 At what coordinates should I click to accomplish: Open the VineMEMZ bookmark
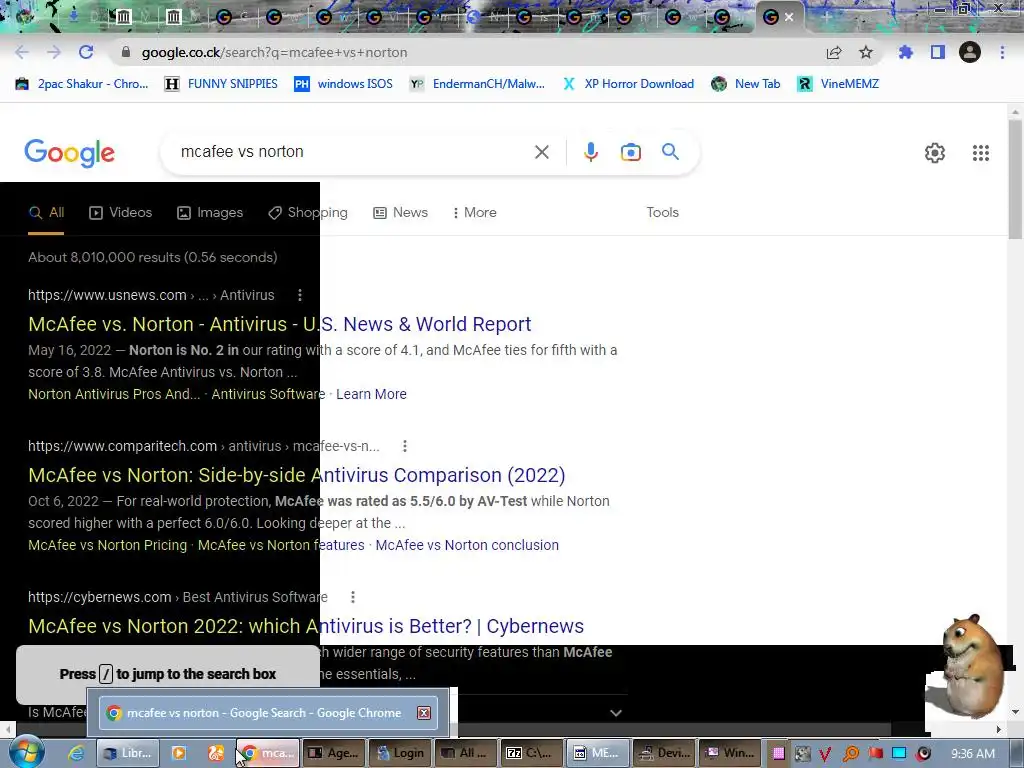click(838, 84)
